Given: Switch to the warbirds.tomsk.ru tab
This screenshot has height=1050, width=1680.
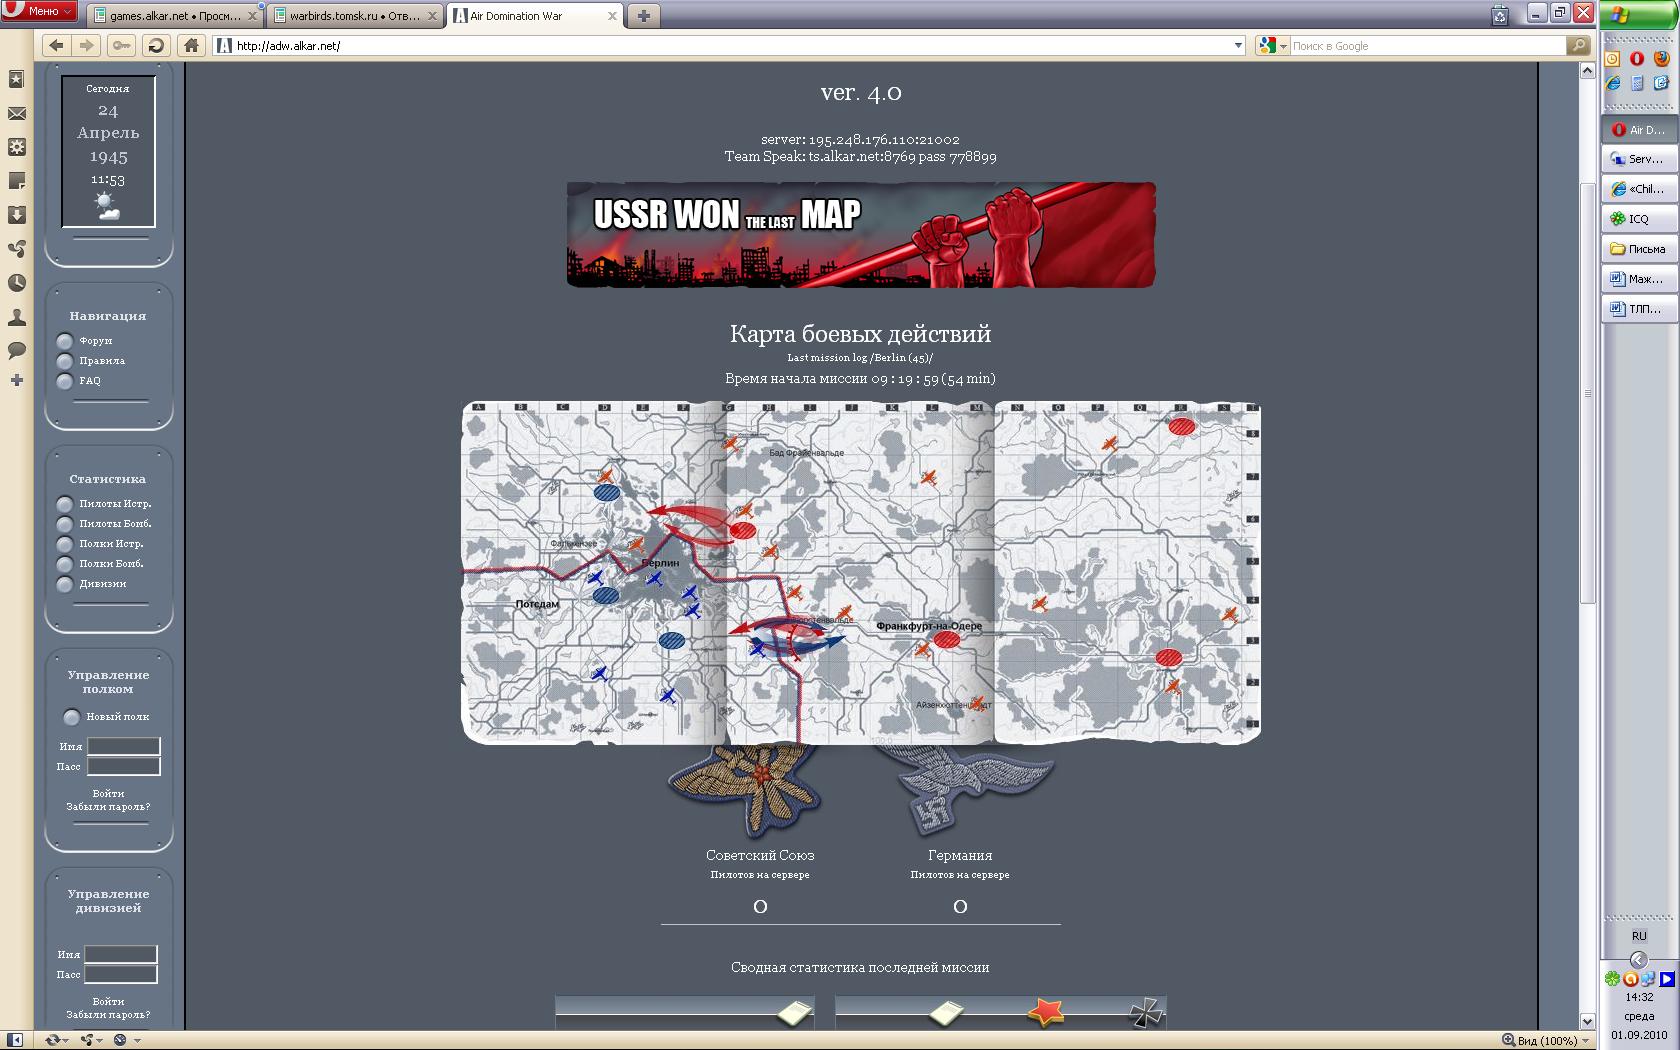Looking at the screenshot, I should 353,16.
